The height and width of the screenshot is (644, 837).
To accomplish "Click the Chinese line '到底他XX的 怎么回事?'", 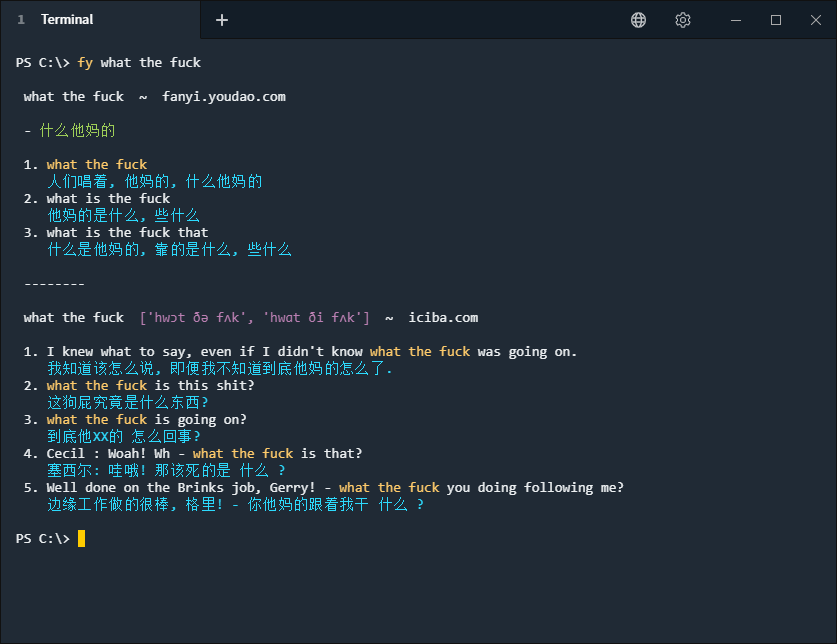I will (124, 437).
